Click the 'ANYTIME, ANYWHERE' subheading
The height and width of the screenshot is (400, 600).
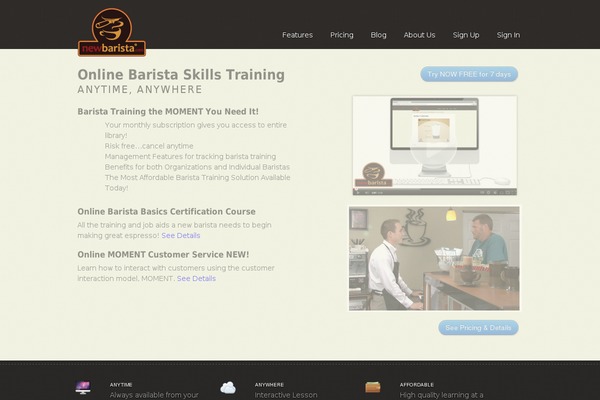(140, 90)
